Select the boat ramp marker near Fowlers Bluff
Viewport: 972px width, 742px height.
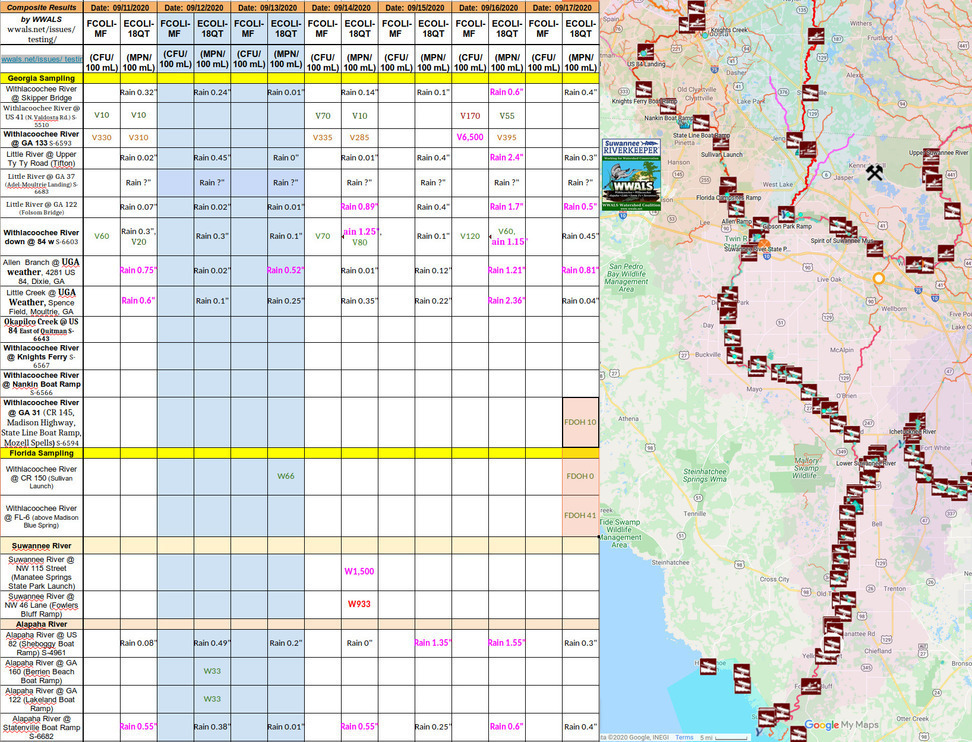pyautogui.click(x=810, y=686)
